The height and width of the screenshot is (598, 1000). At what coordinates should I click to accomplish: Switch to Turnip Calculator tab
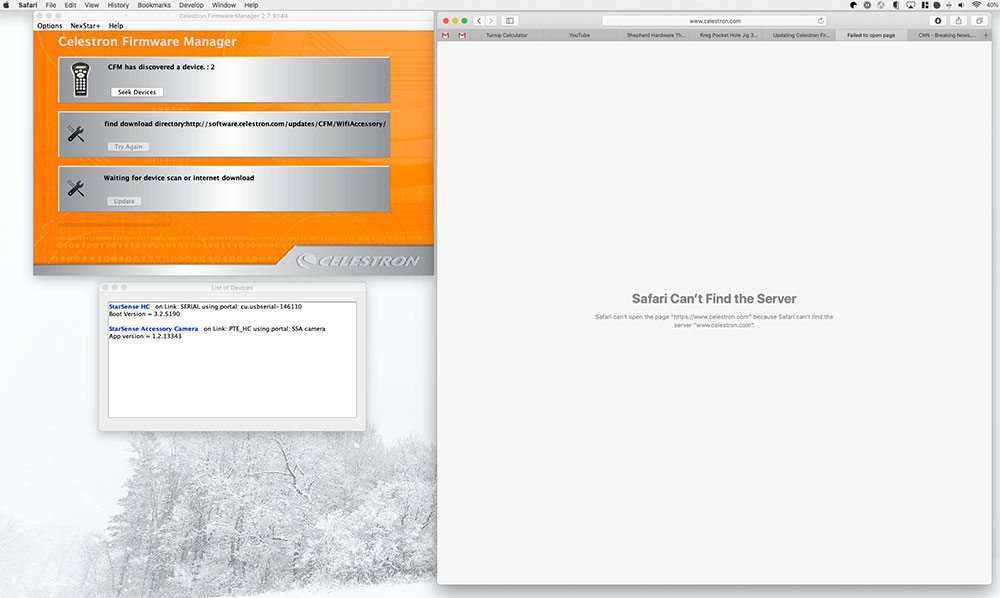click(506, 35)
